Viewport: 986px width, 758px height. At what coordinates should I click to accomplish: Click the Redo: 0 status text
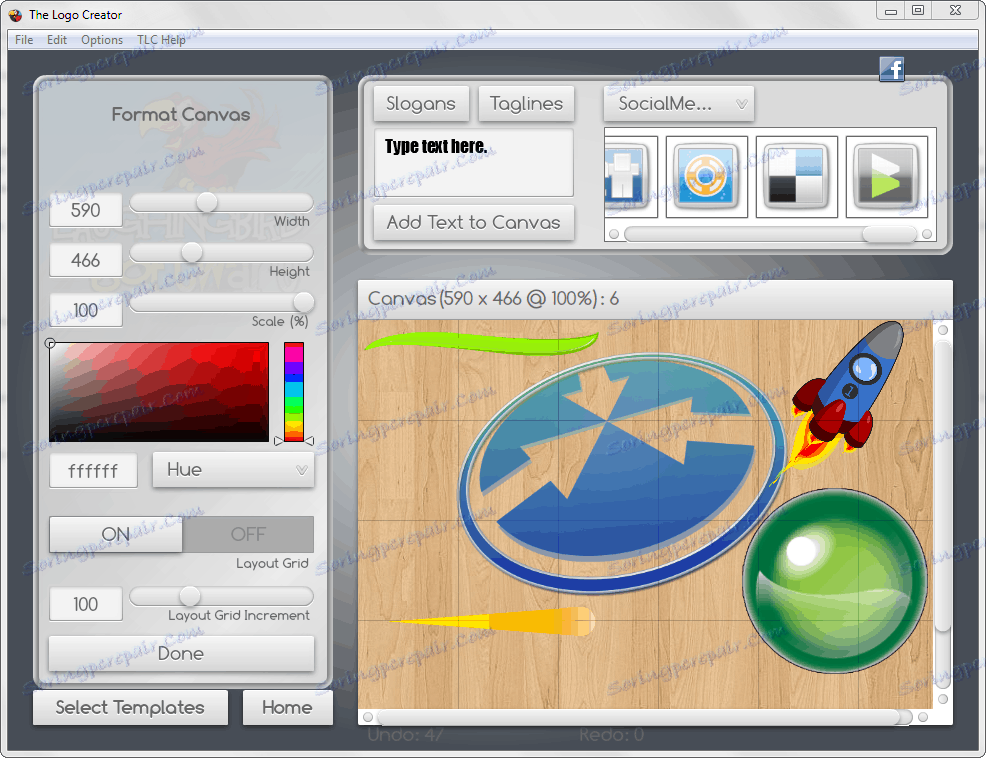pyautogui.click(x=612, y=735)
